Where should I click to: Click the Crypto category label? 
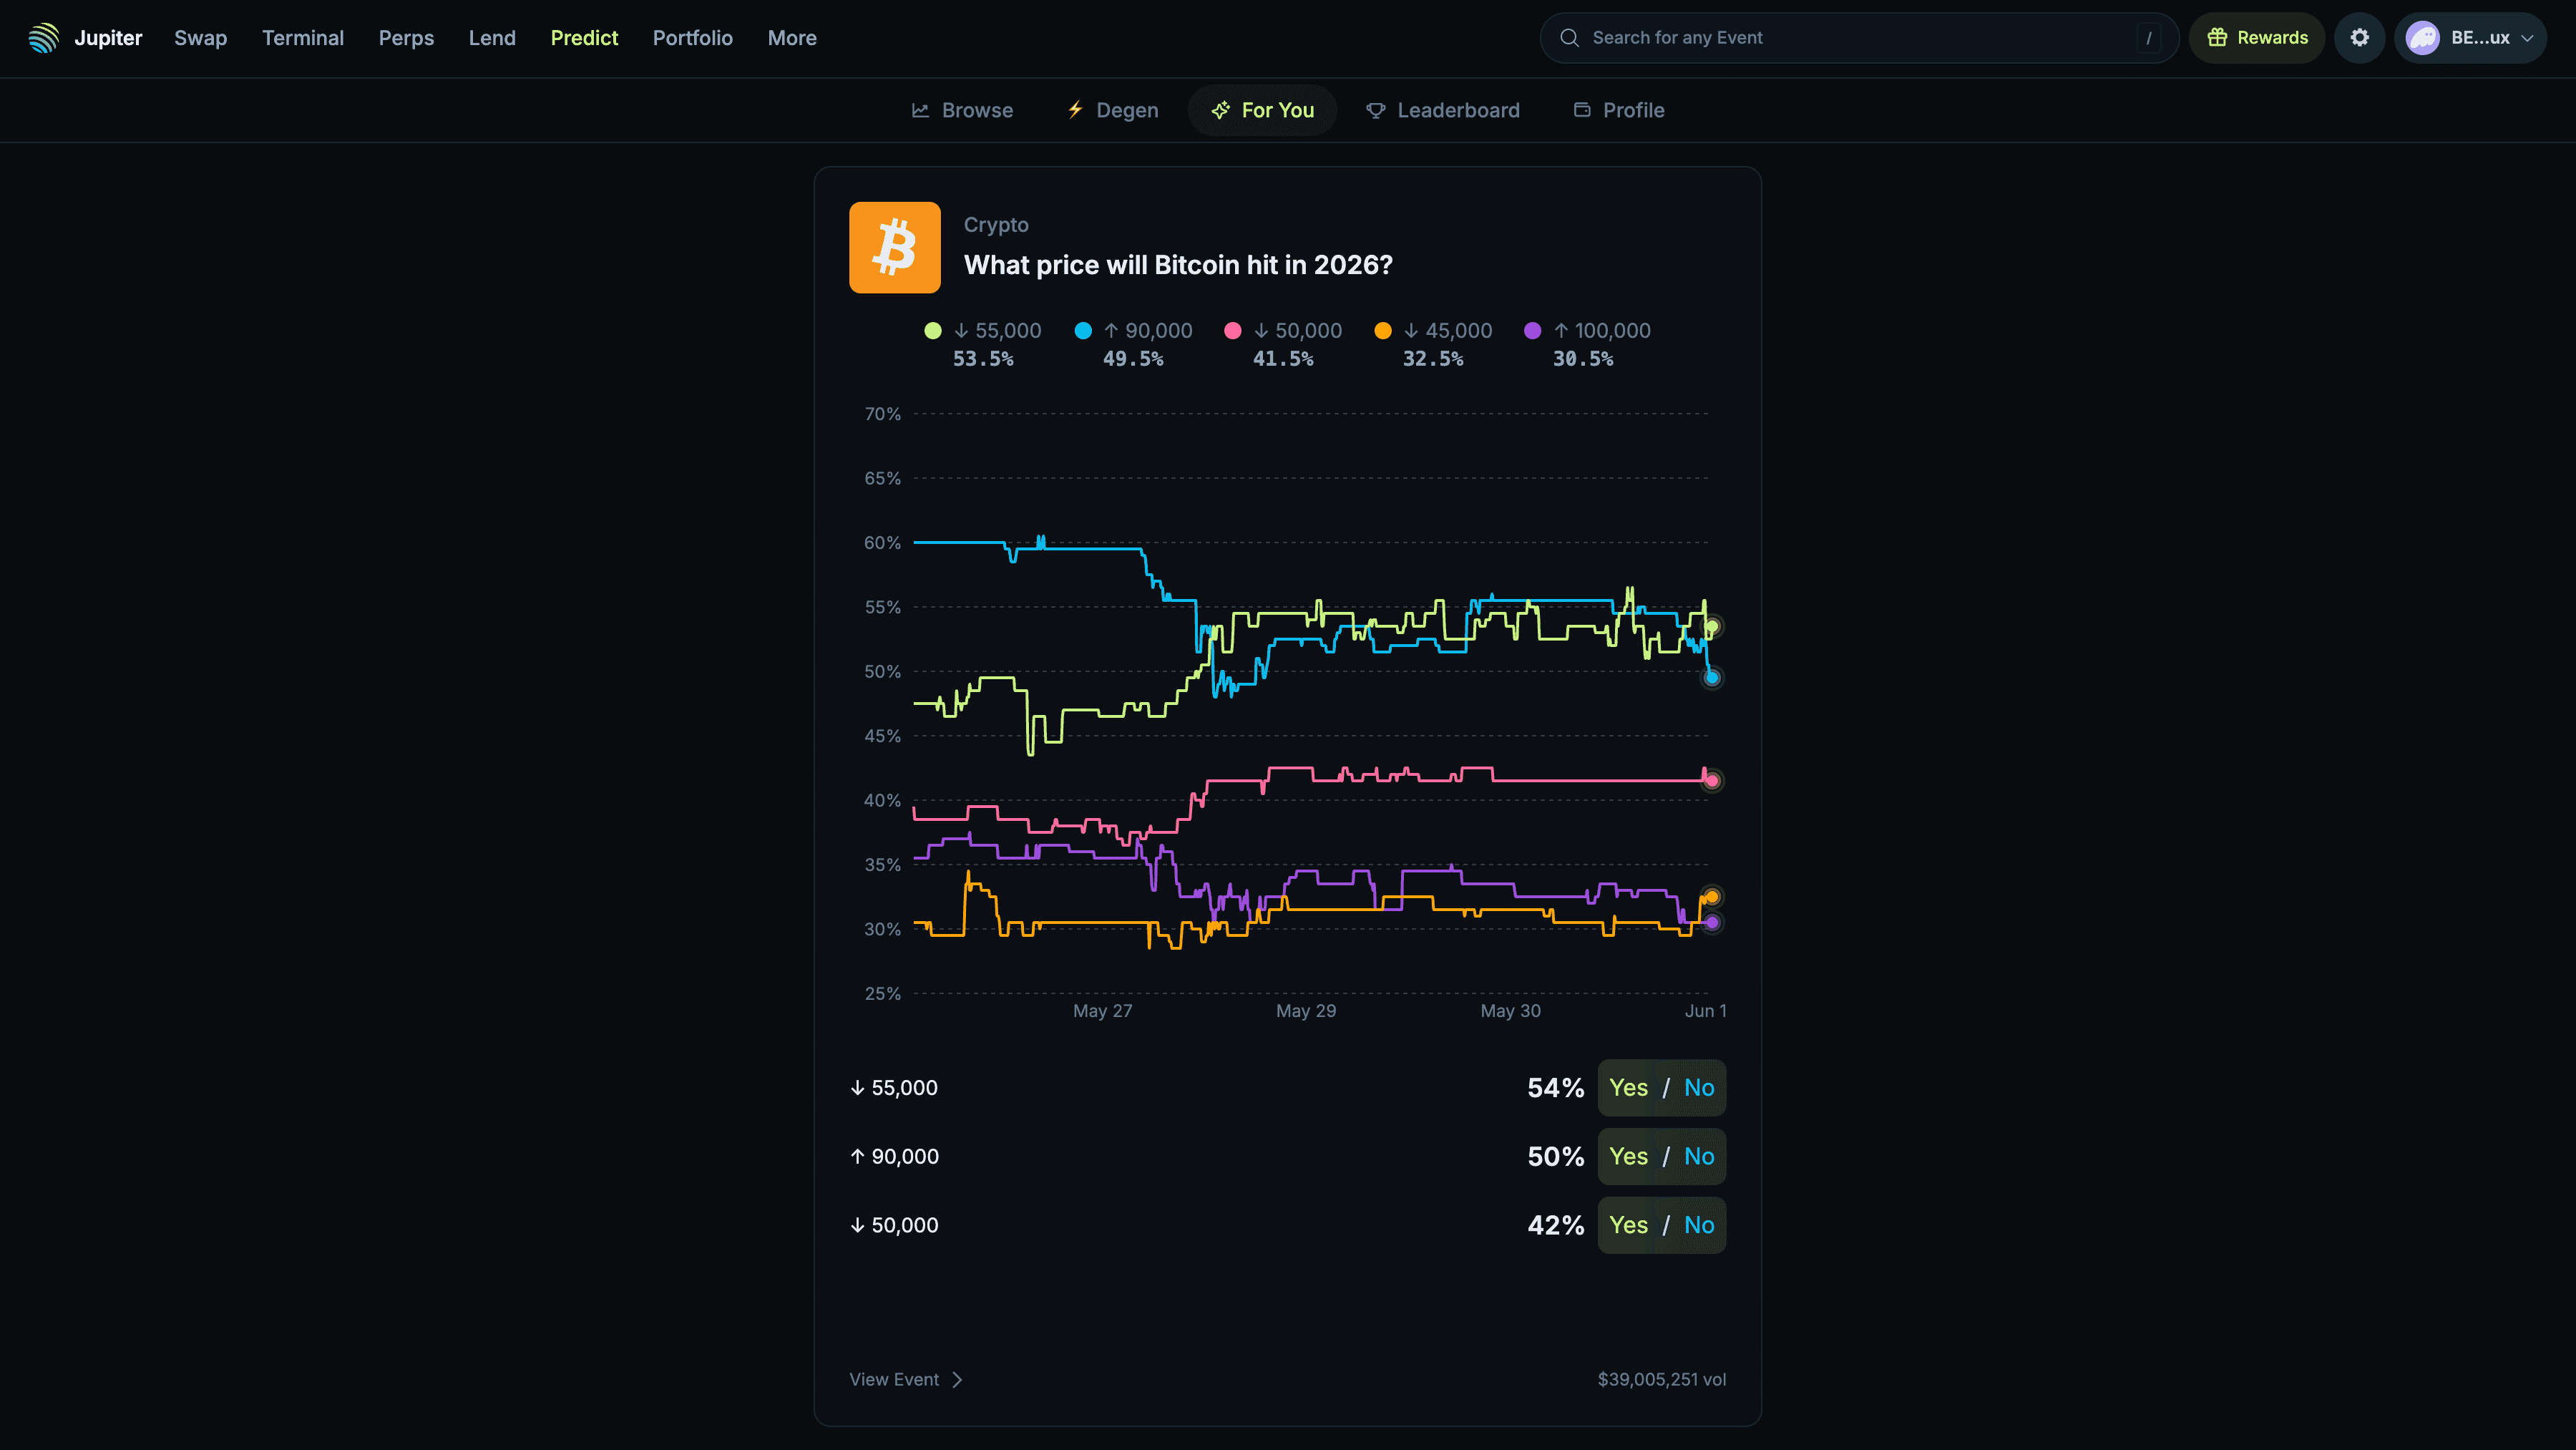(996, 225)
